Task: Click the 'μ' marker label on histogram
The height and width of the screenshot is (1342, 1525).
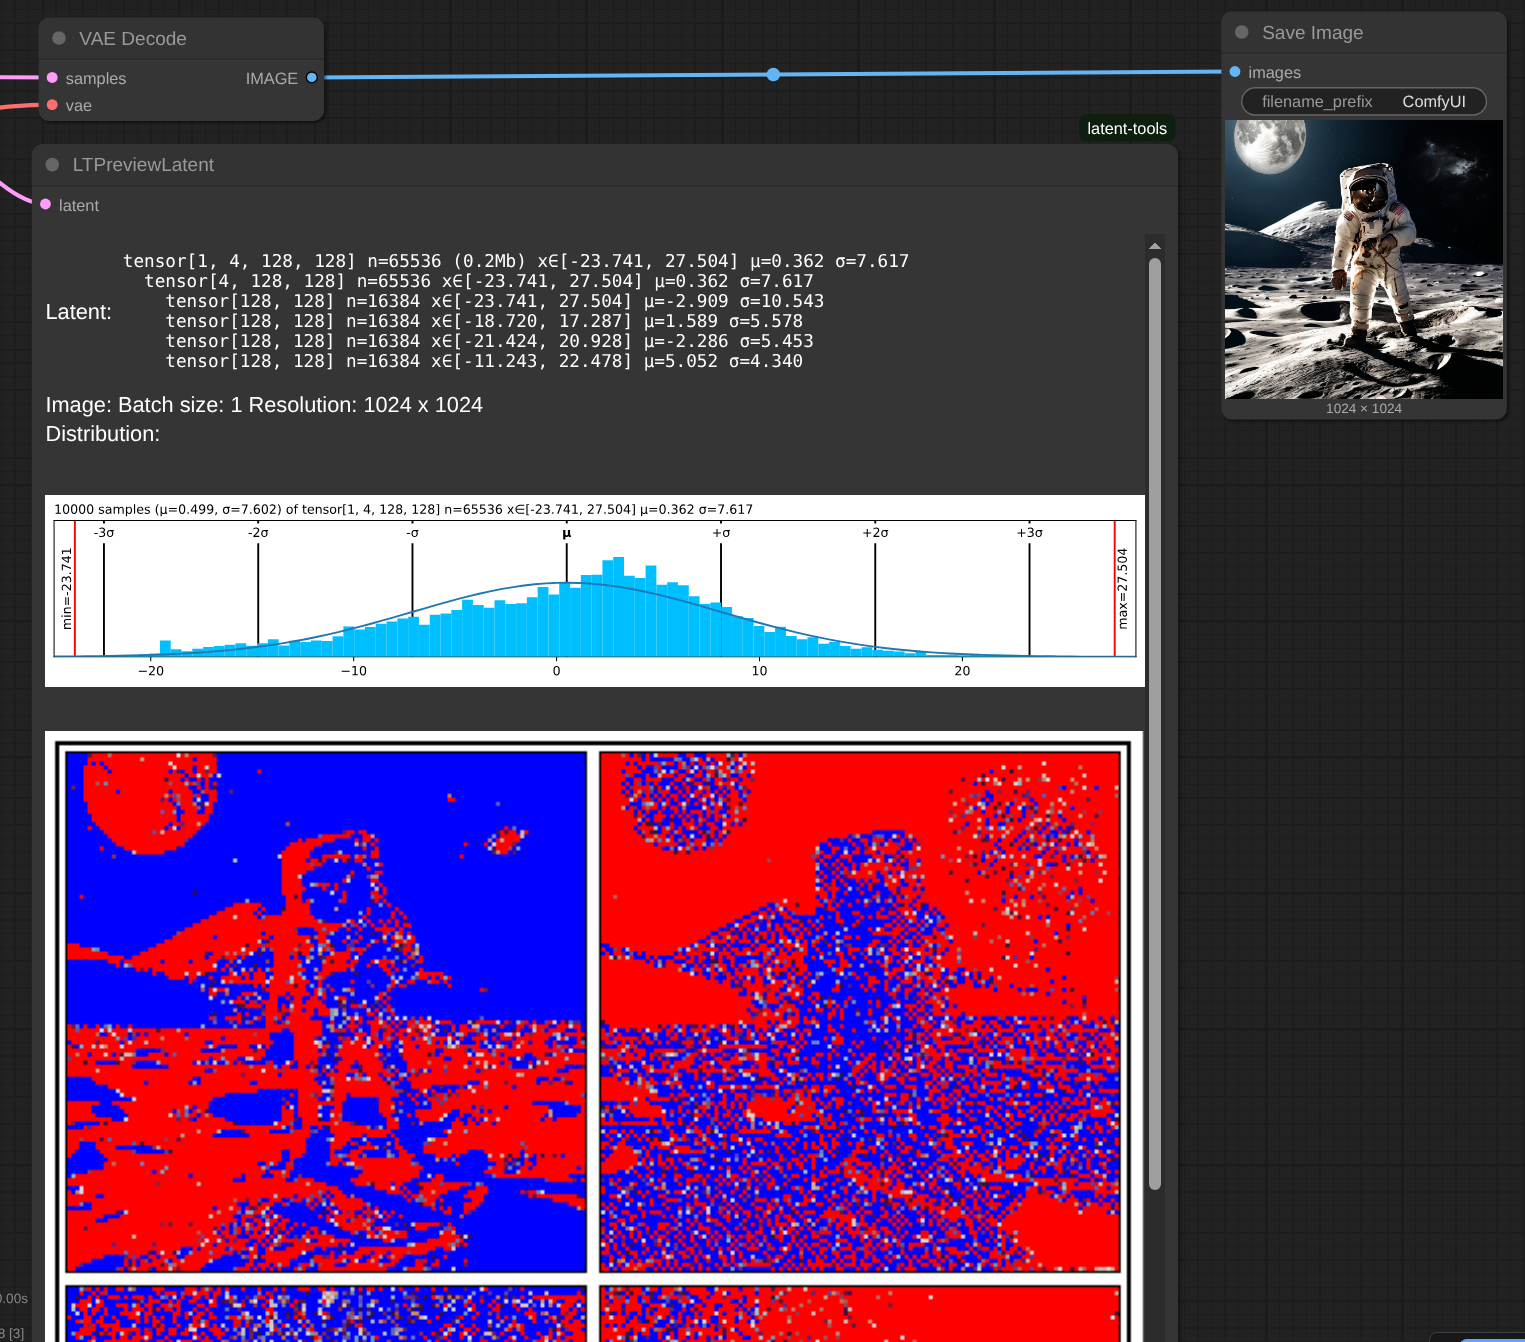Action: (567, 533)
